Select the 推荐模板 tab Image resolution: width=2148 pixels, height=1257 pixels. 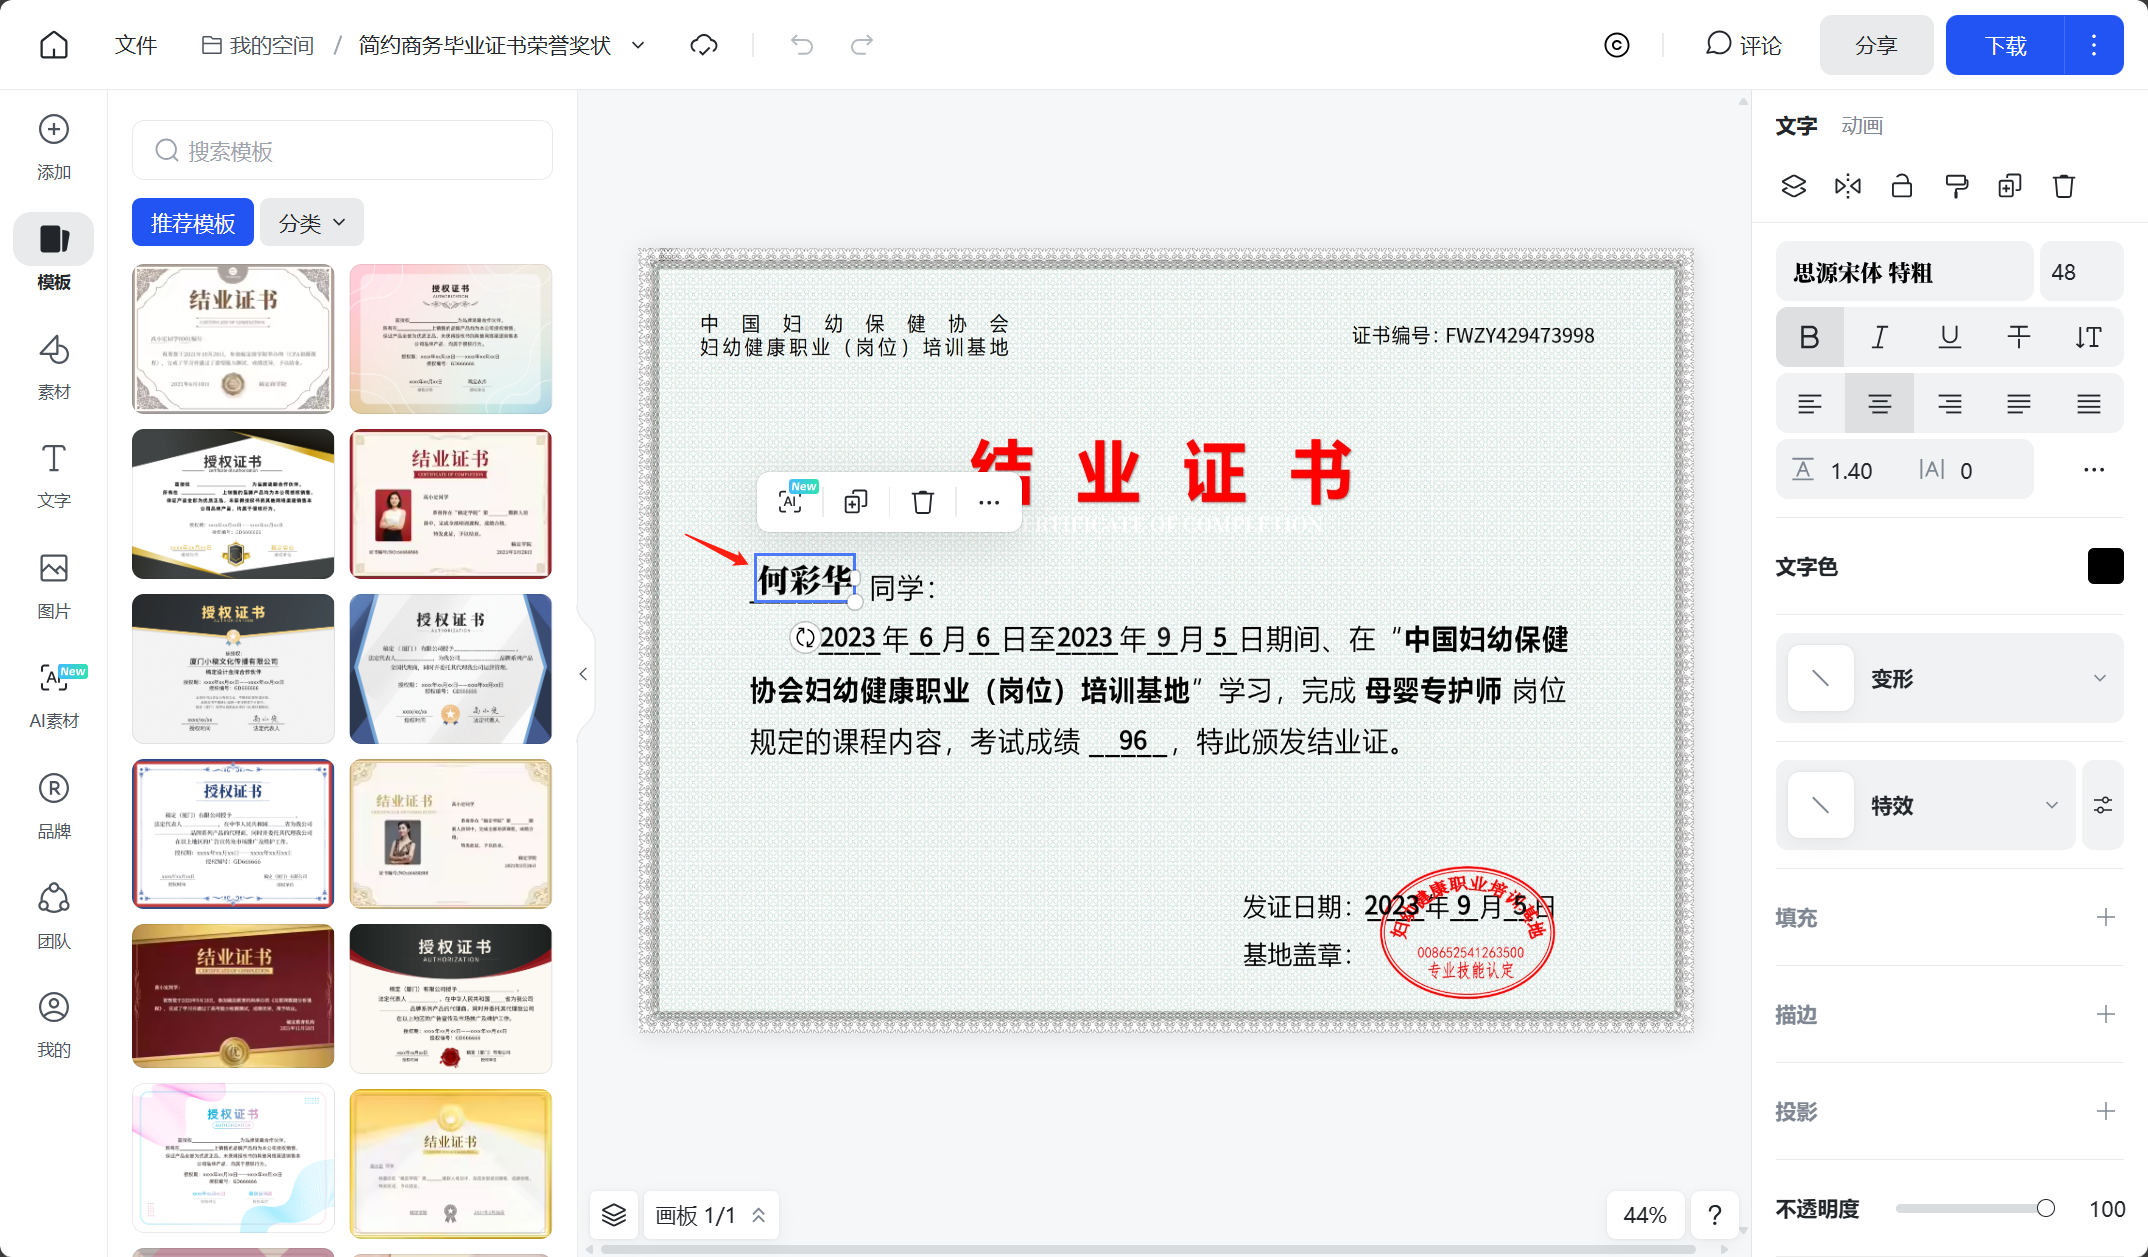193,223
